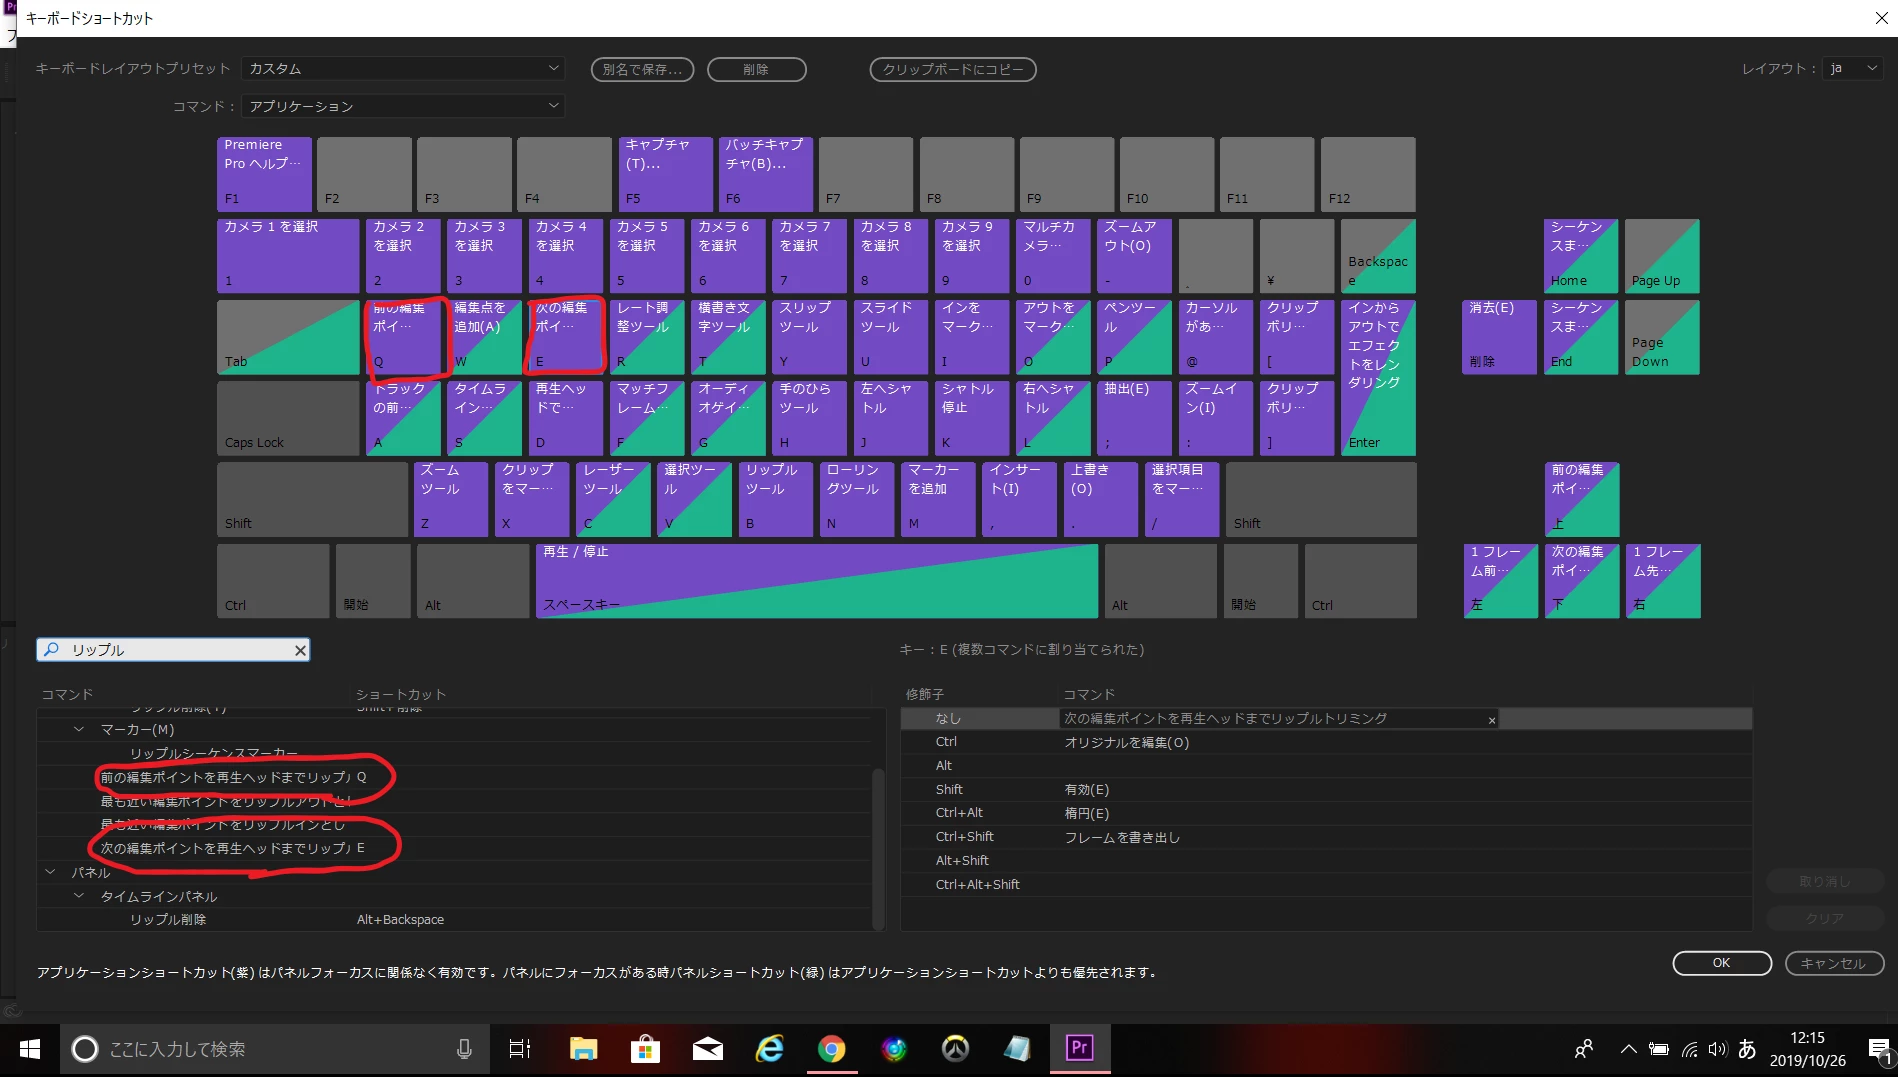
Task: Select the Ctrl+Shift row フレームを書き出し
Action: click(1326, 837)
